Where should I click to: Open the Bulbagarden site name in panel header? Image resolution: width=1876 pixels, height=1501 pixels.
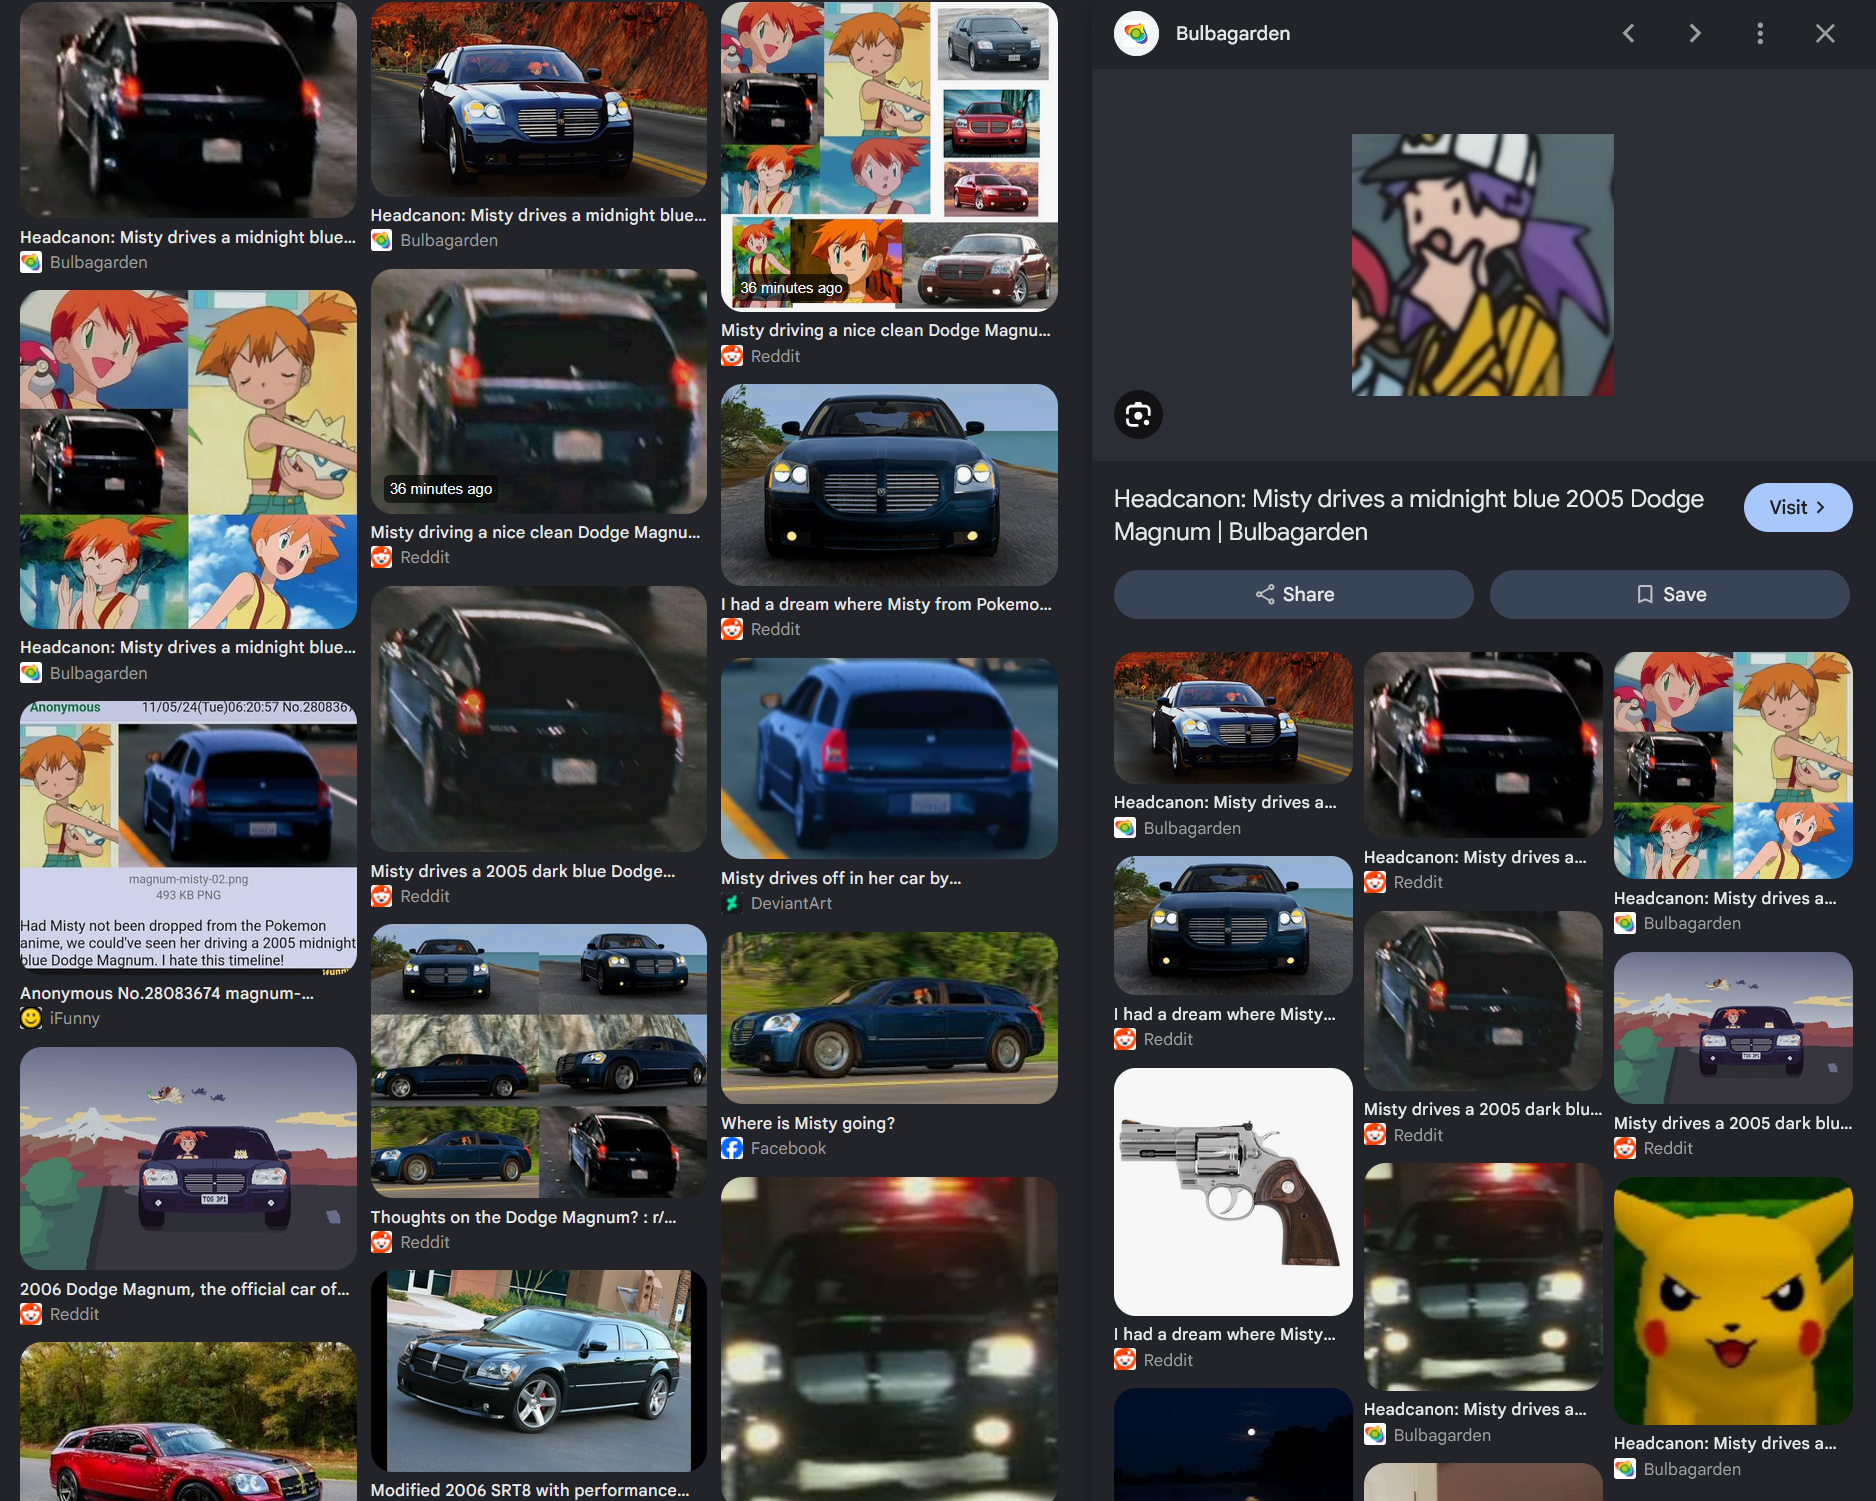(x=1232, y=34)
